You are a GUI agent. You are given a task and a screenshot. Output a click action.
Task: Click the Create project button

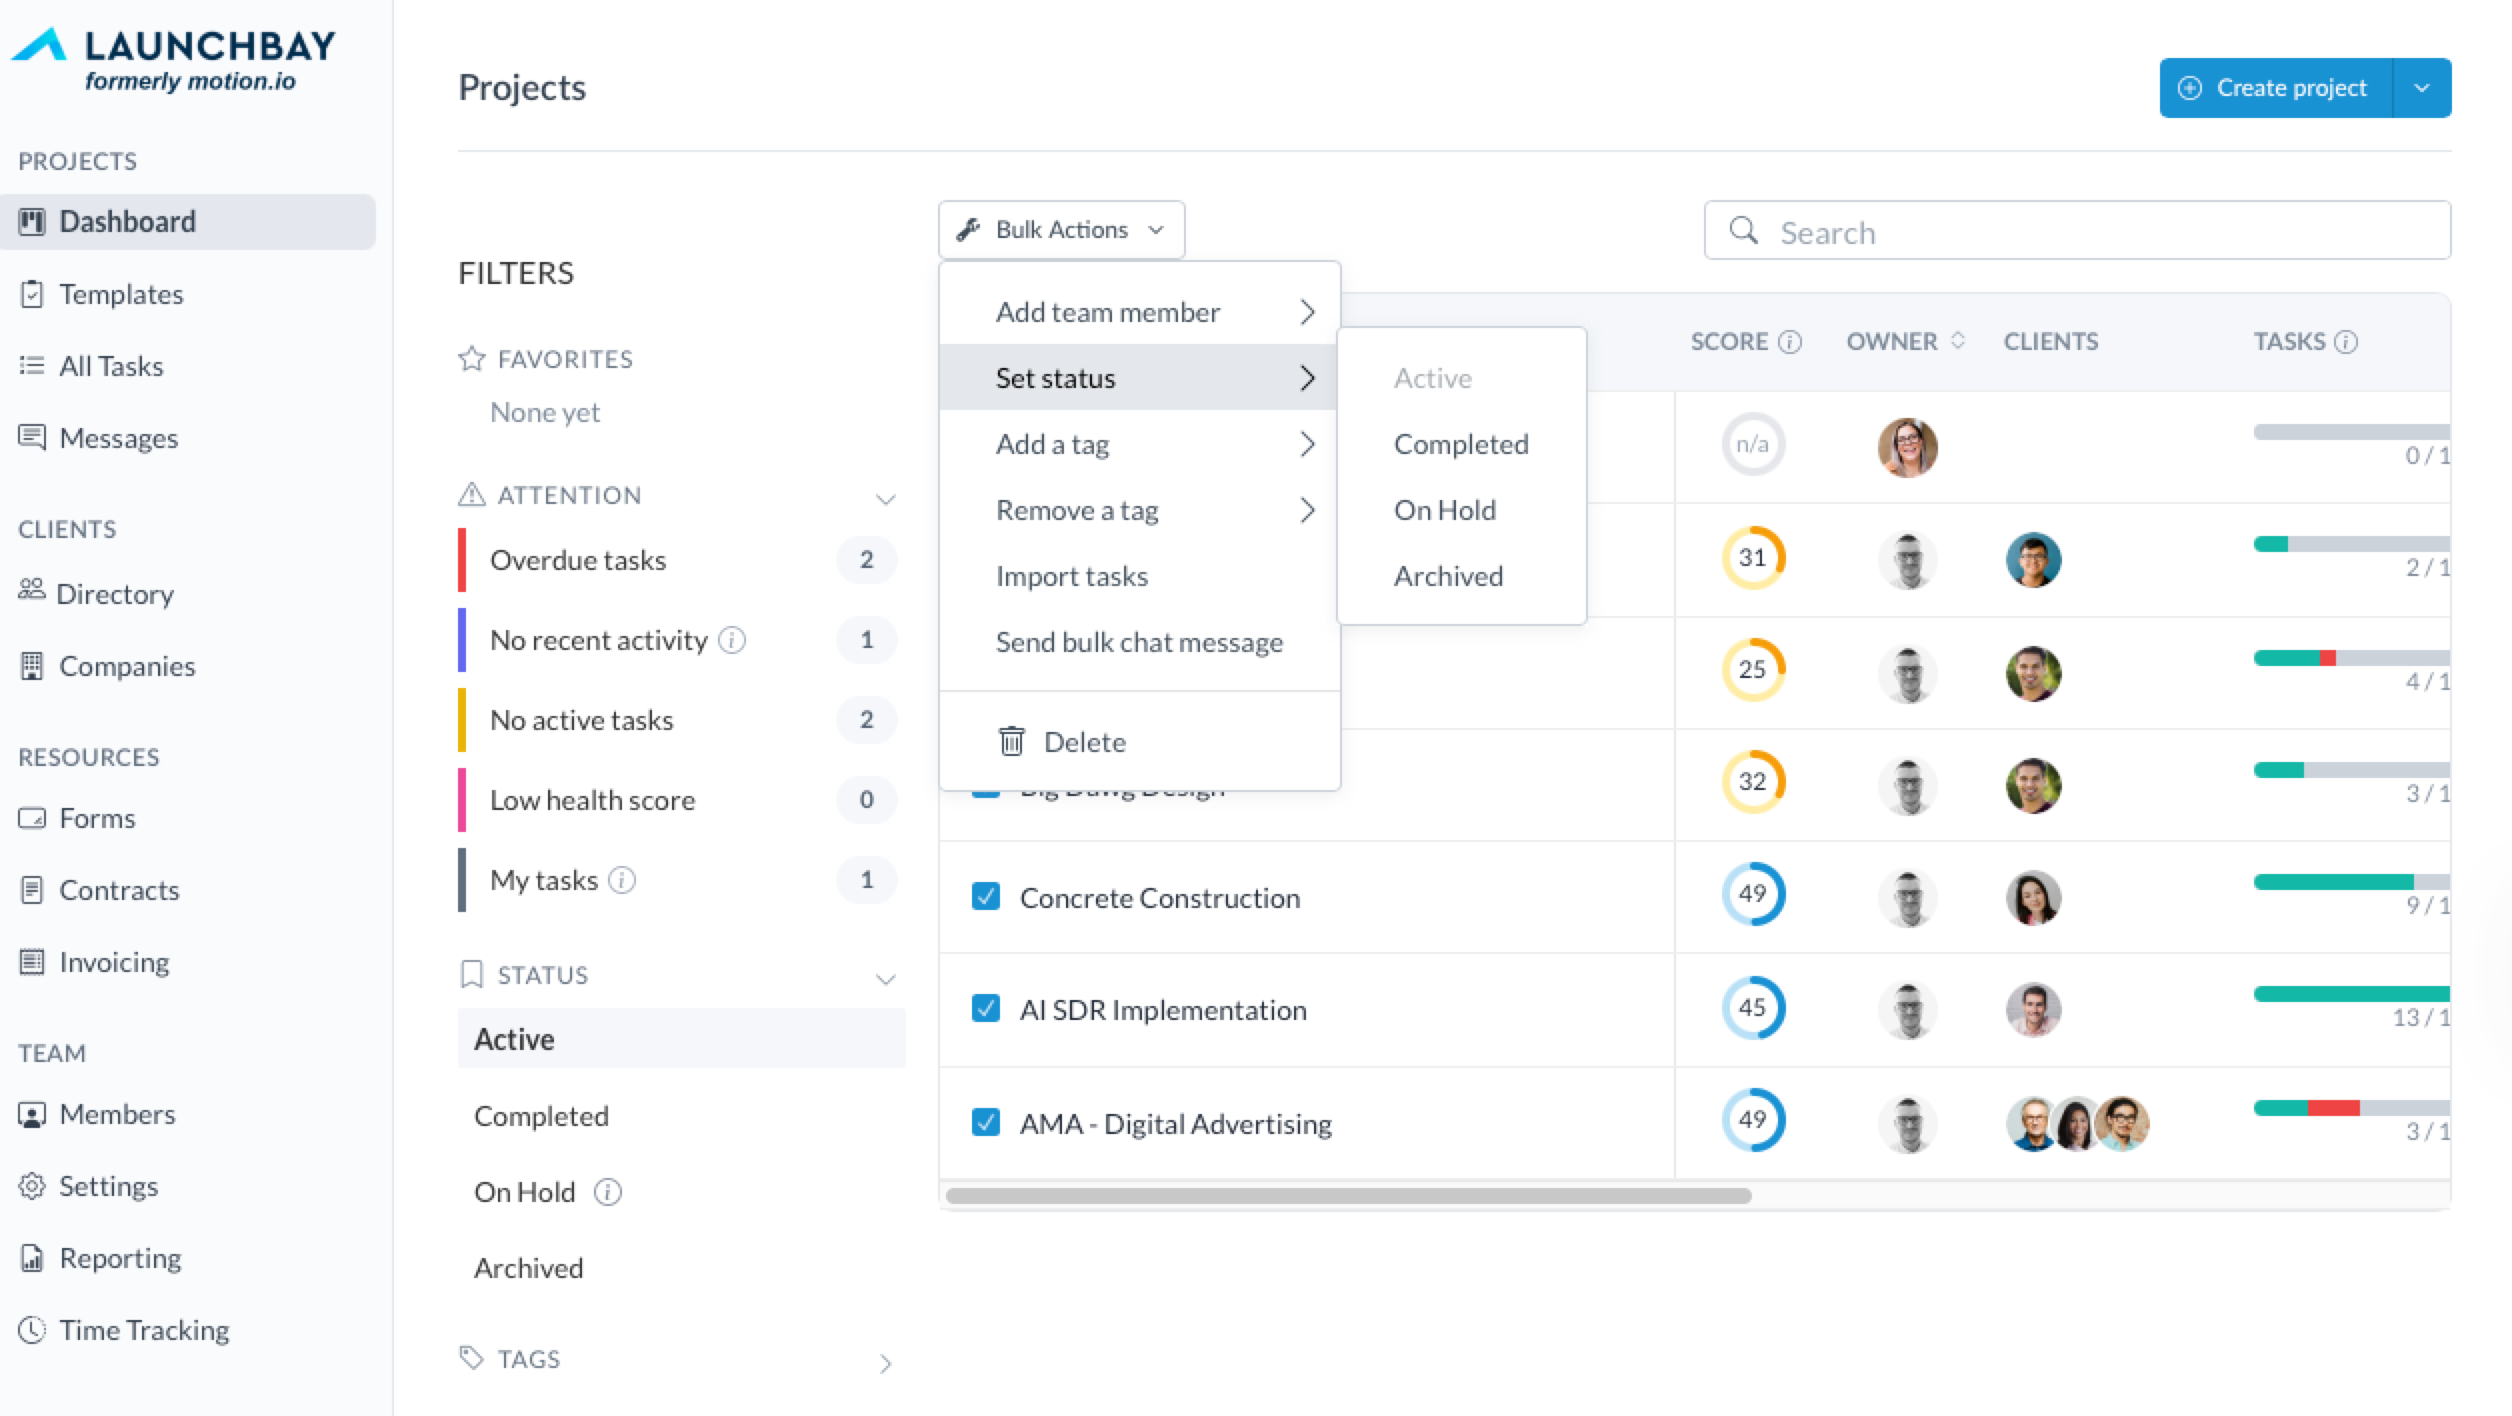[2275, 88]
